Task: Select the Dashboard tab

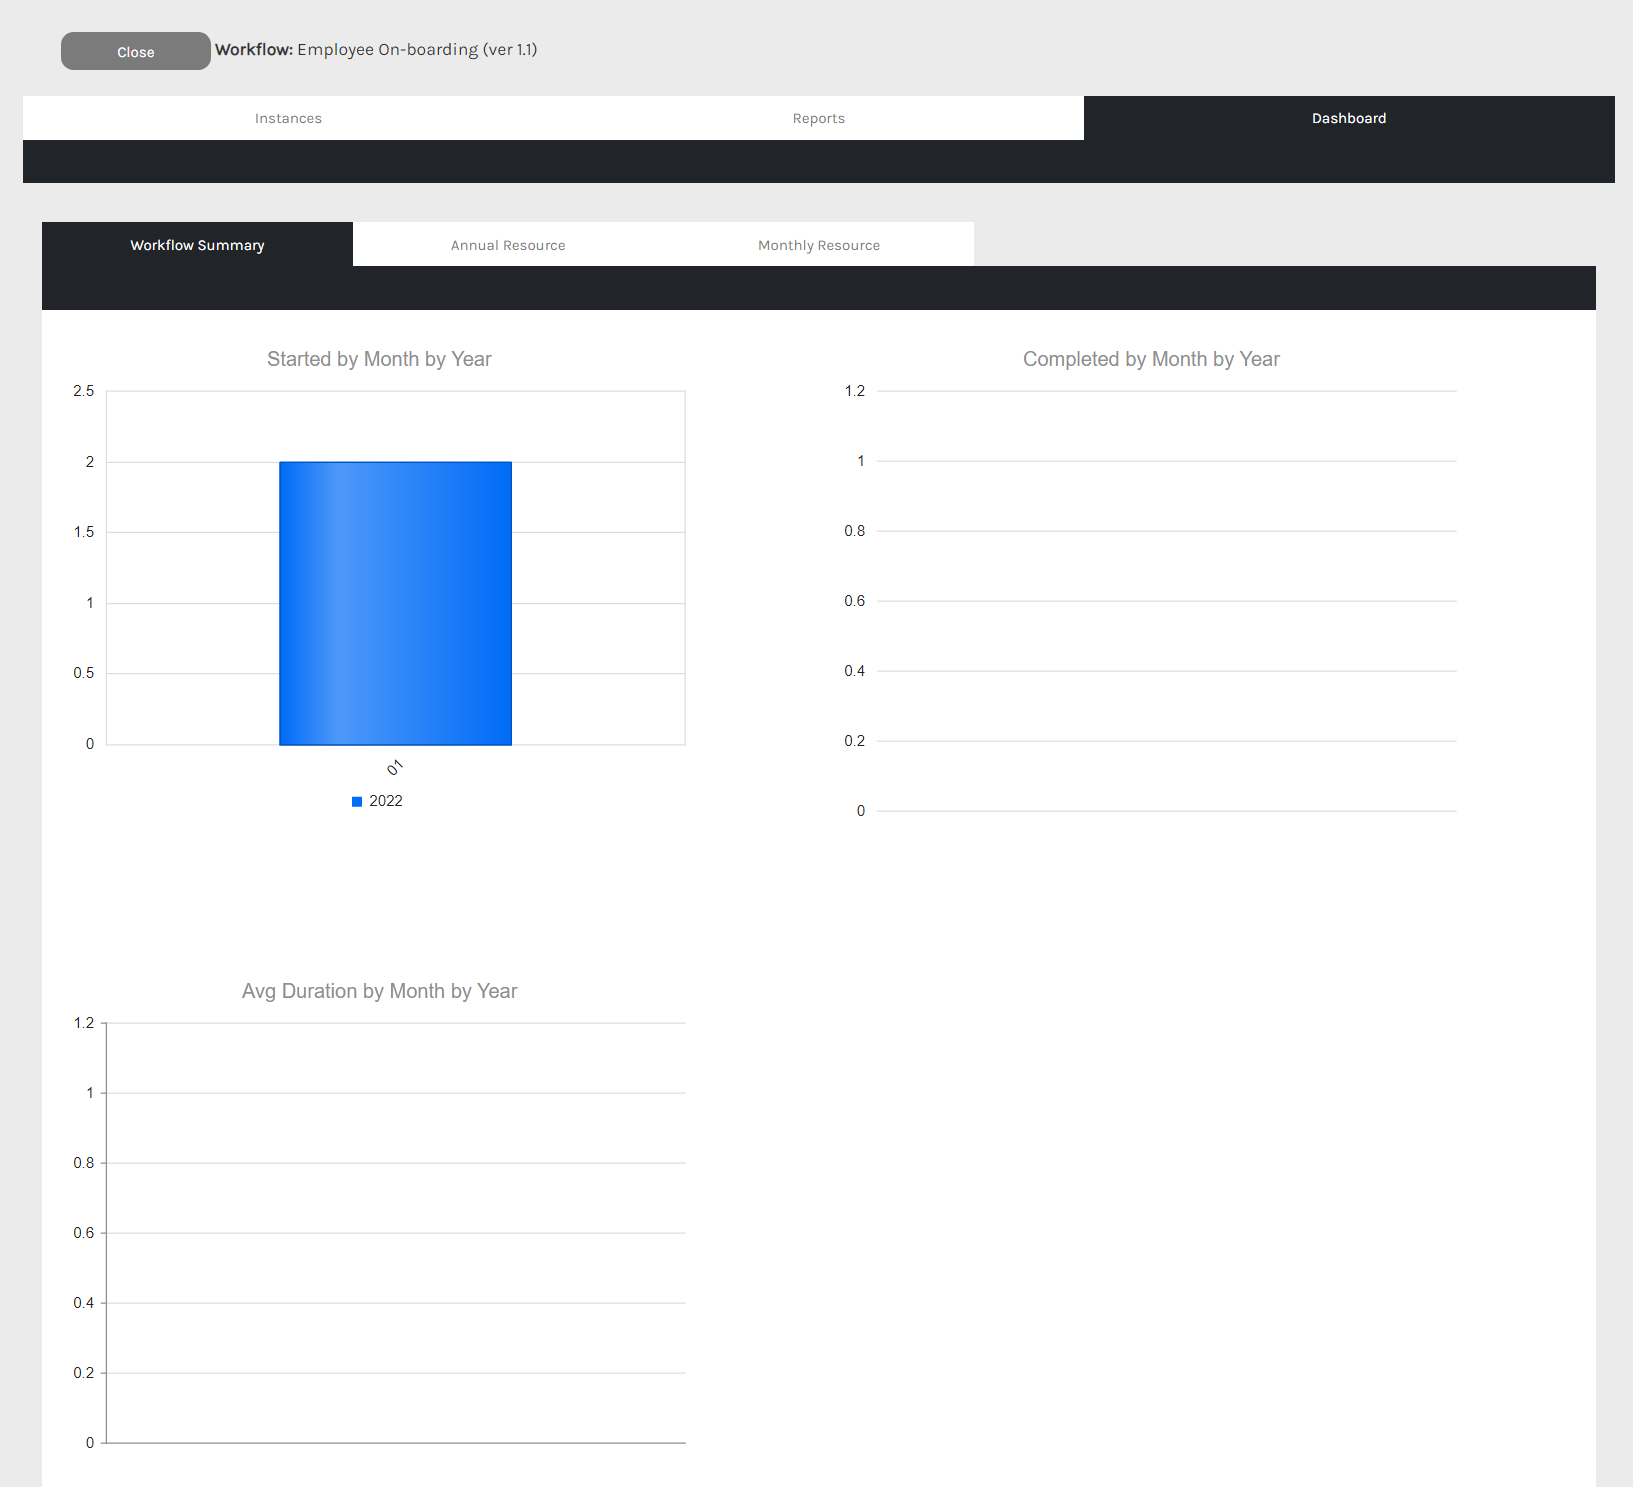Action: (x=1348, y=118)
